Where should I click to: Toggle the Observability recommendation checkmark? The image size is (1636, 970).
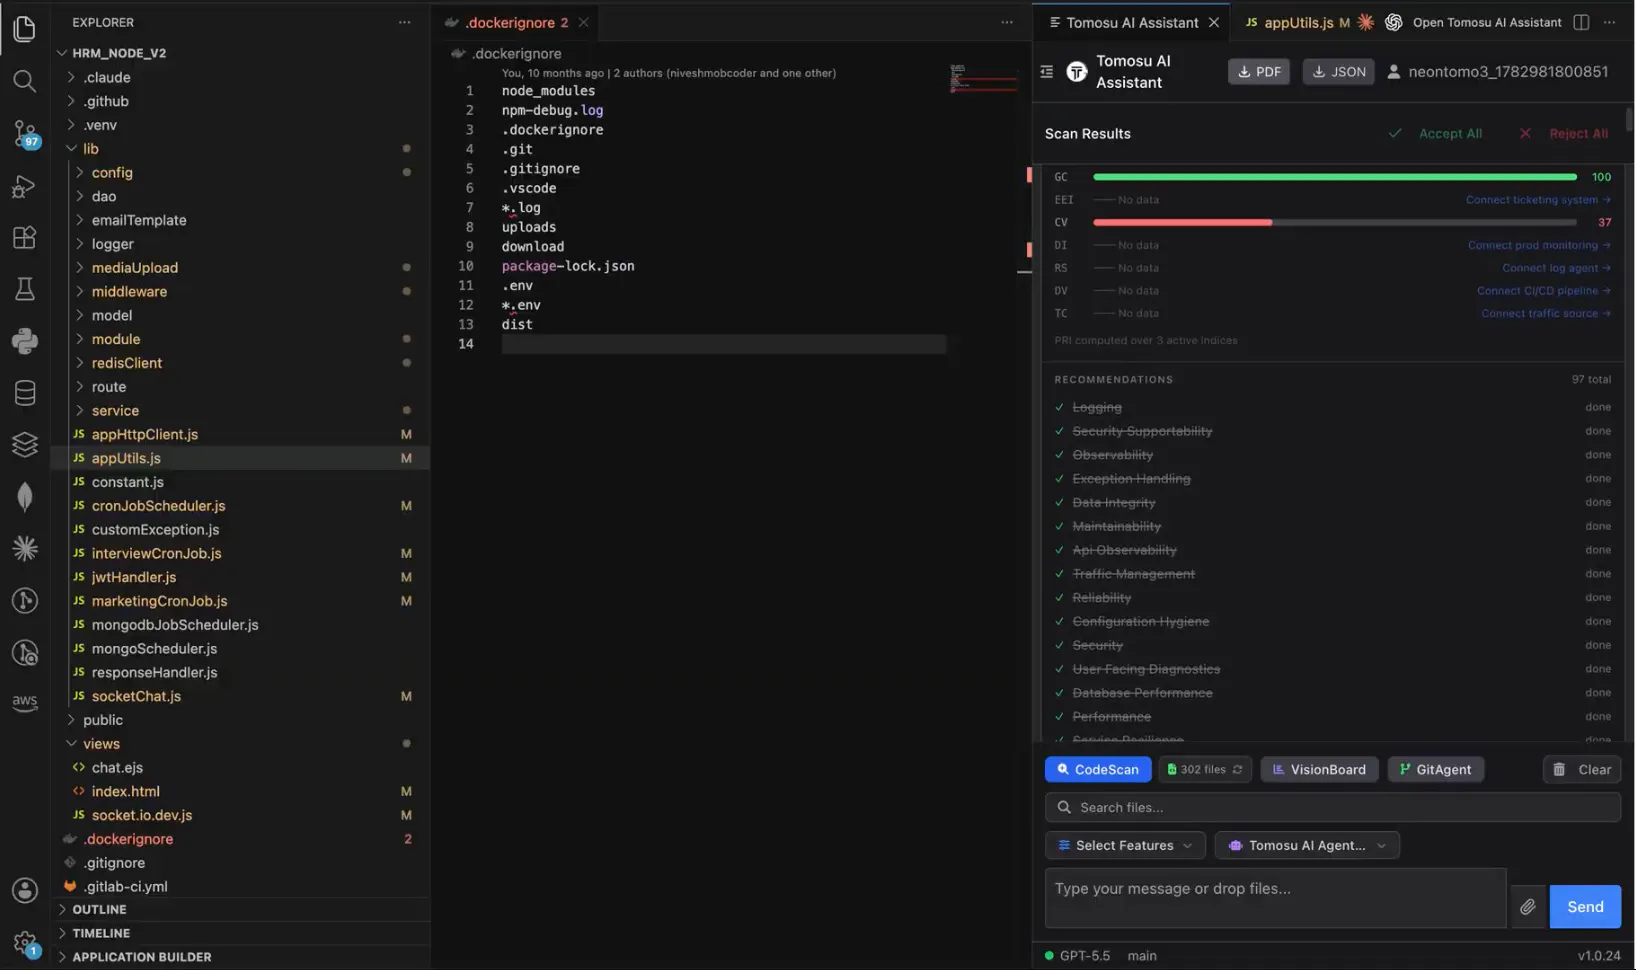click(1060, 456)
